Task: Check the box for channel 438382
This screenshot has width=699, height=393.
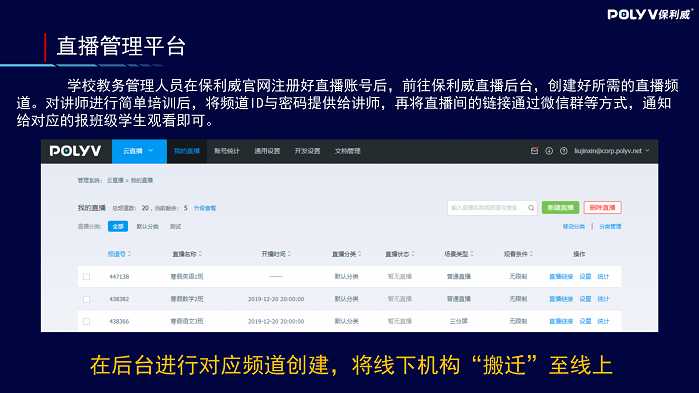Action: click(86, 299)
